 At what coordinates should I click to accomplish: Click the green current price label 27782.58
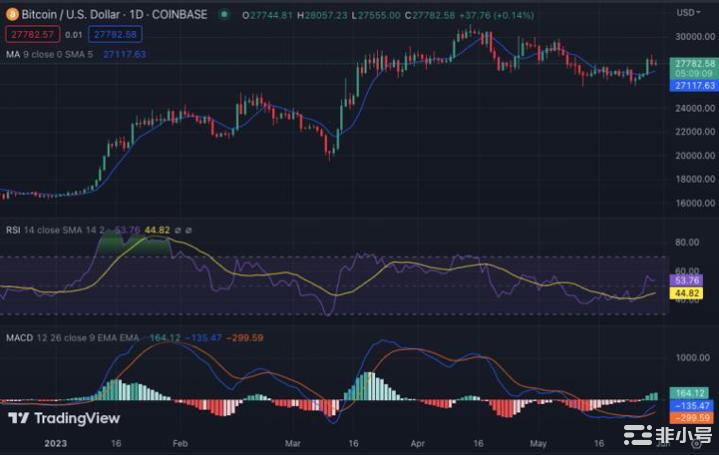click(x=695, y=62)
